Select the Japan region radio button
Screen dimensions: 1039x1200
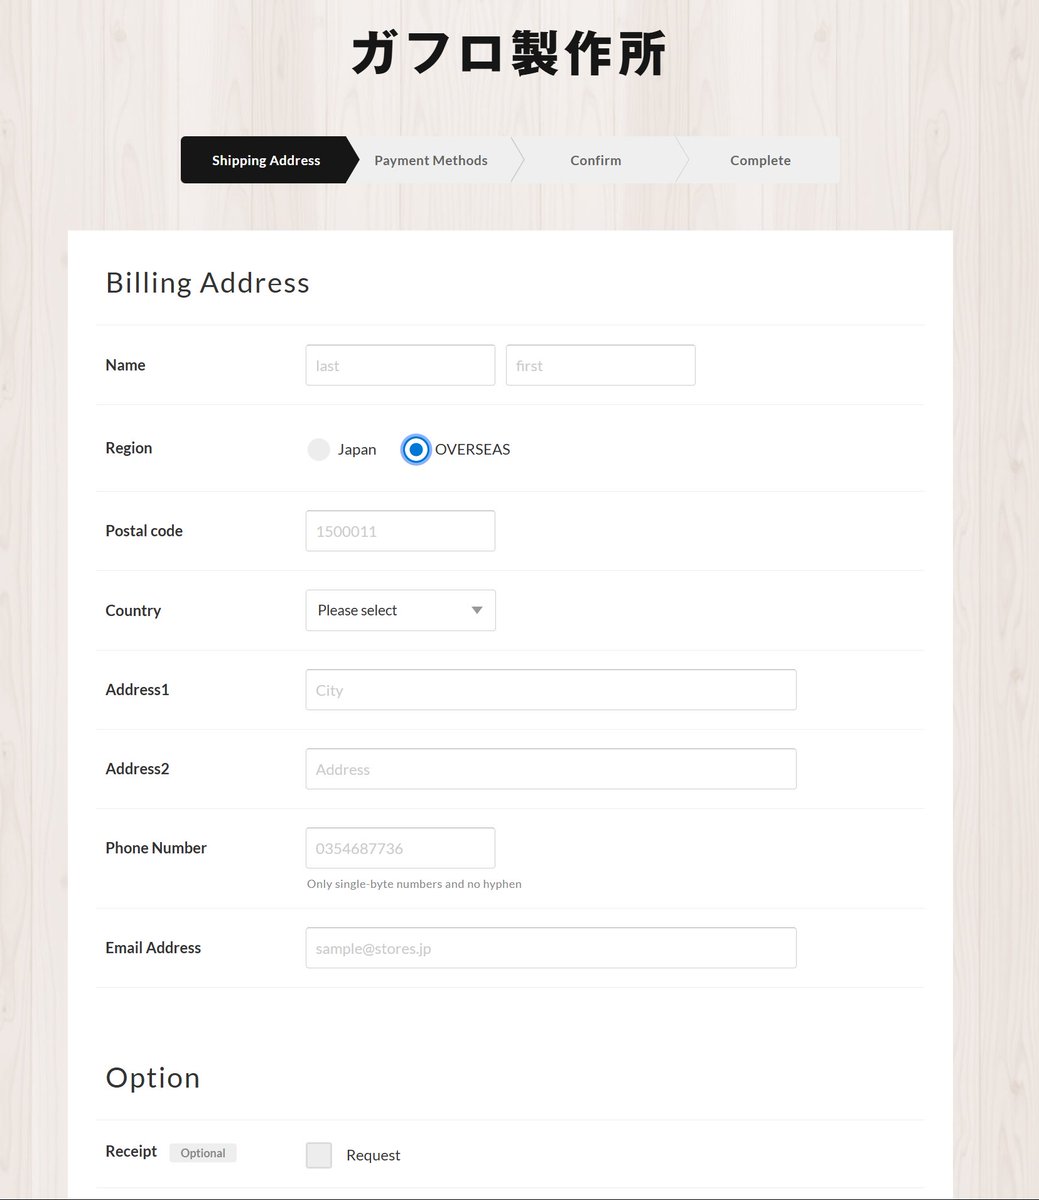pos(318,450)
